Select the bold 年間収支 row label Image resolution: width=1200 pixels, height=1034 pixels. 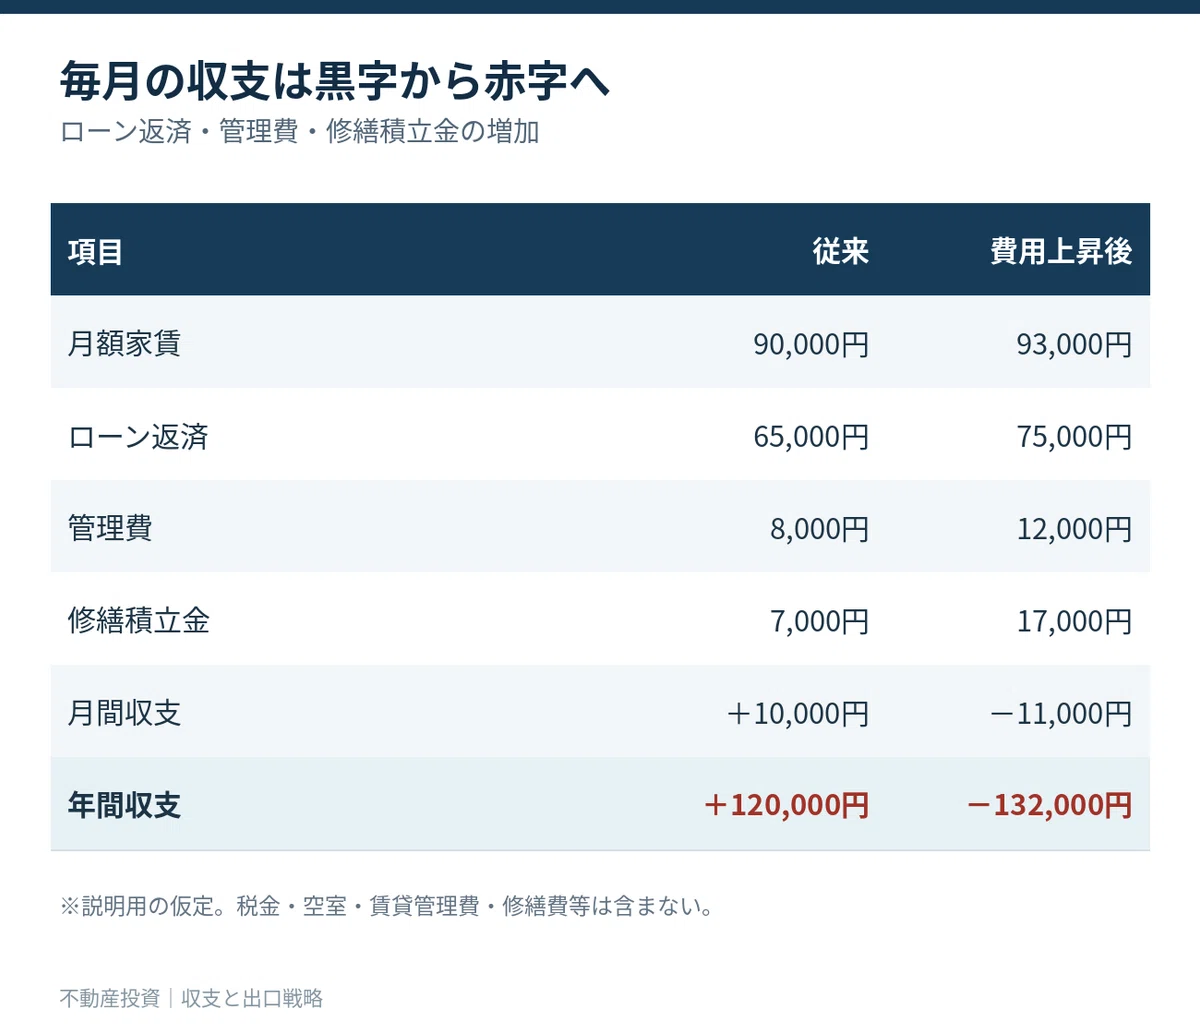(124, 805)
